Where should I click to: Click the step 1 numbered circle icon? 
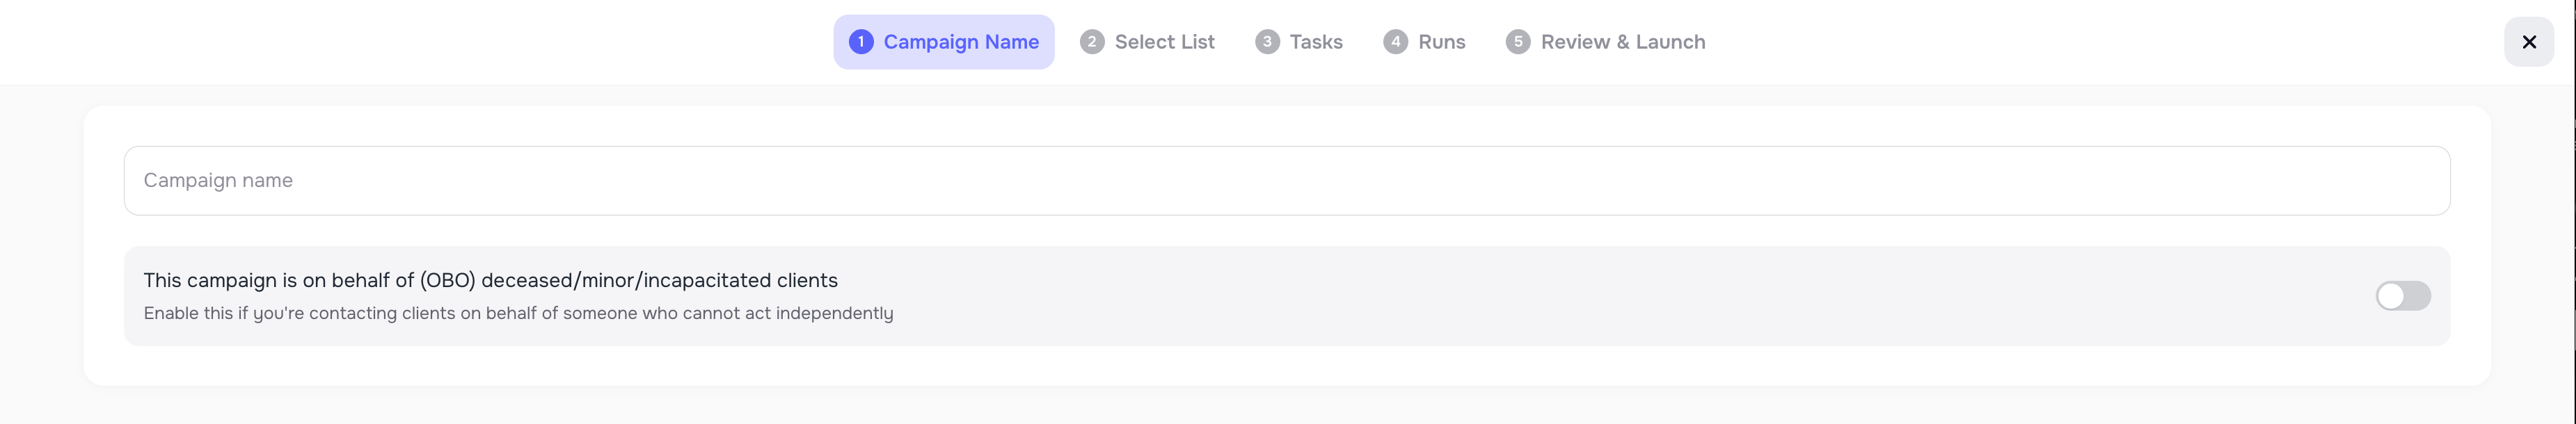tap(862, 42)
